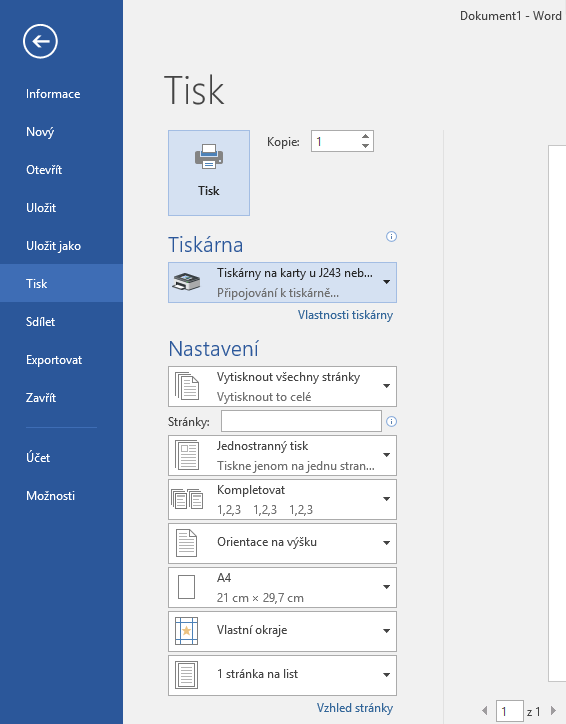Click the printer icon on Tisk button
This screenshot has height=724, width=566.
209,157
